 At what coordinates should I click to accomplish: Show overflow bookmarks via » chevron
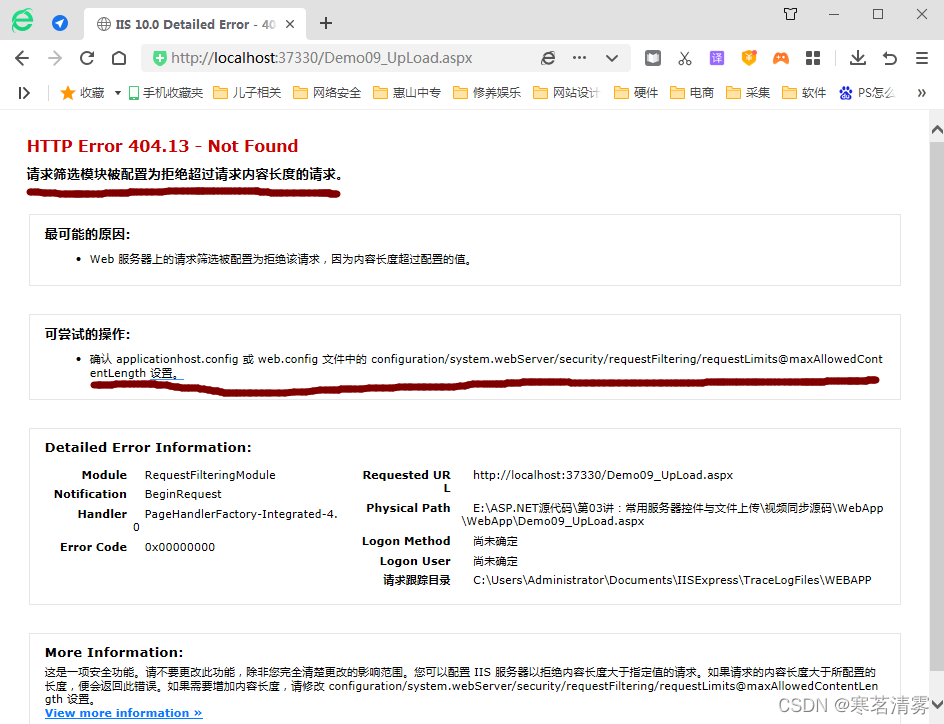(x=921, y=92)
